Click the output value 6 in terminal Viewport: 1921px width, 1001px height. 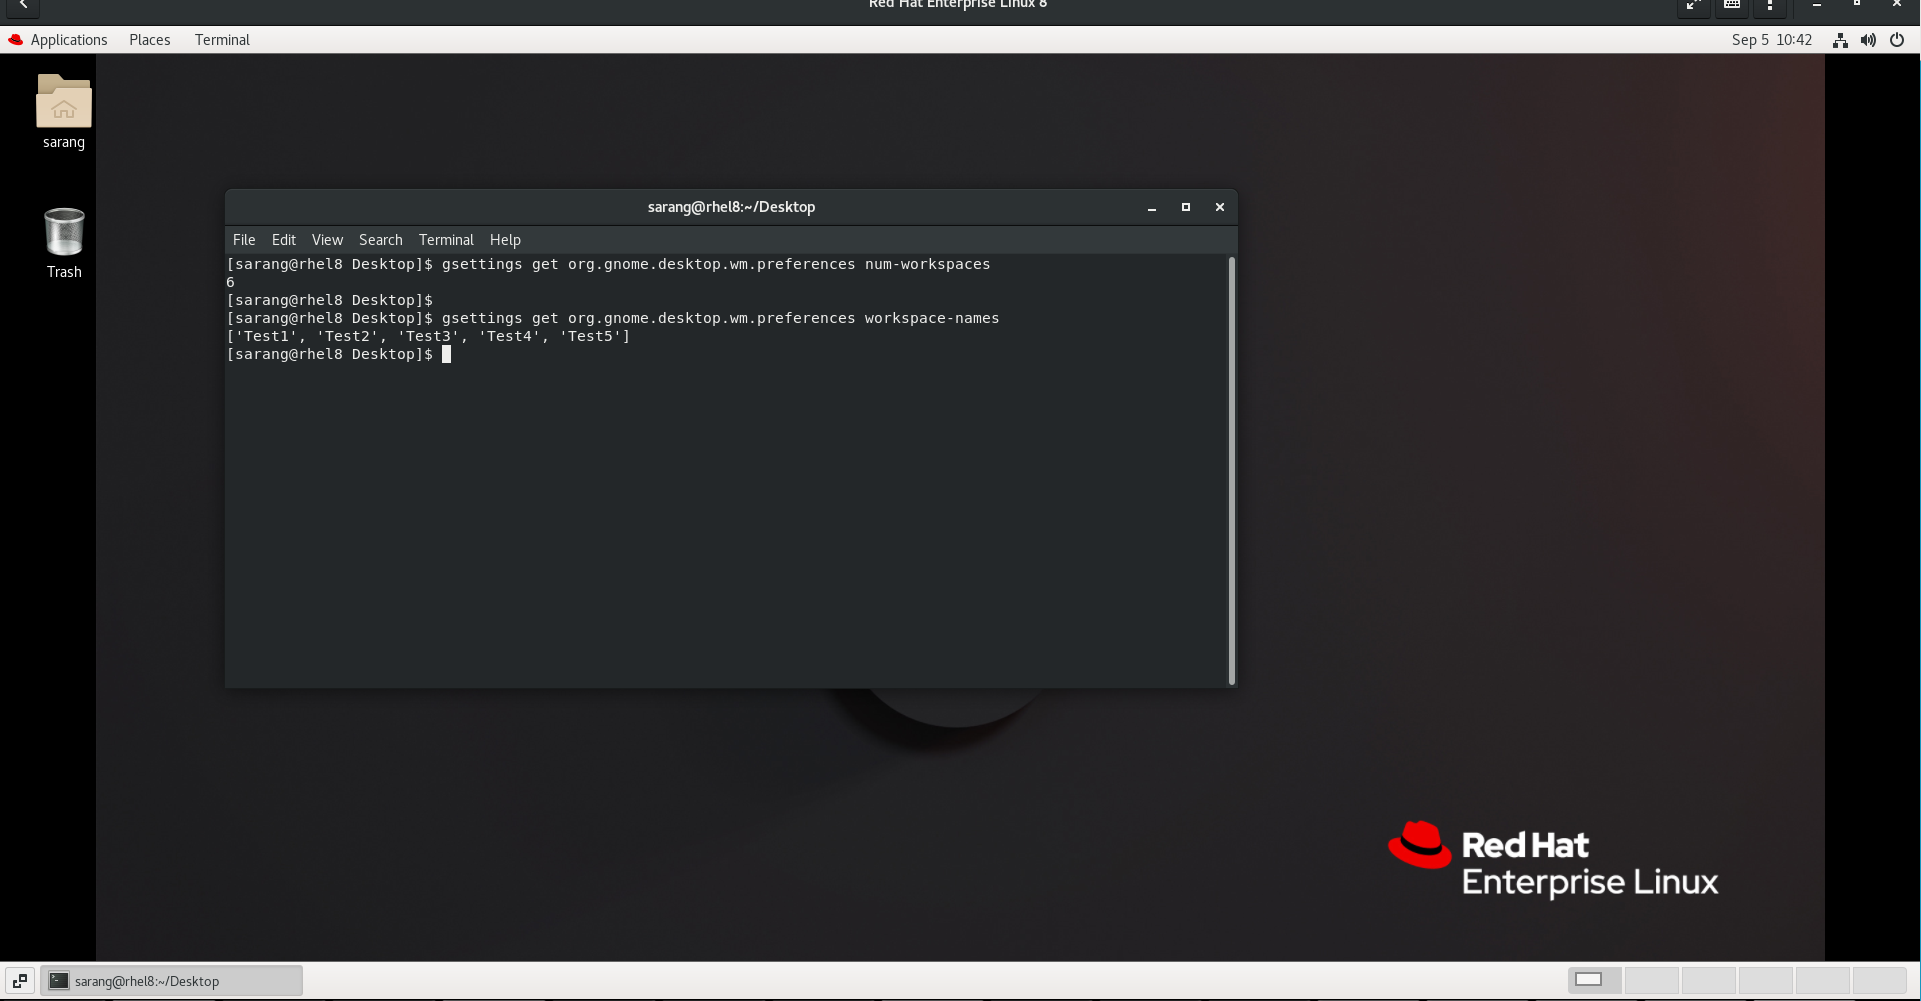click(230, 282)
